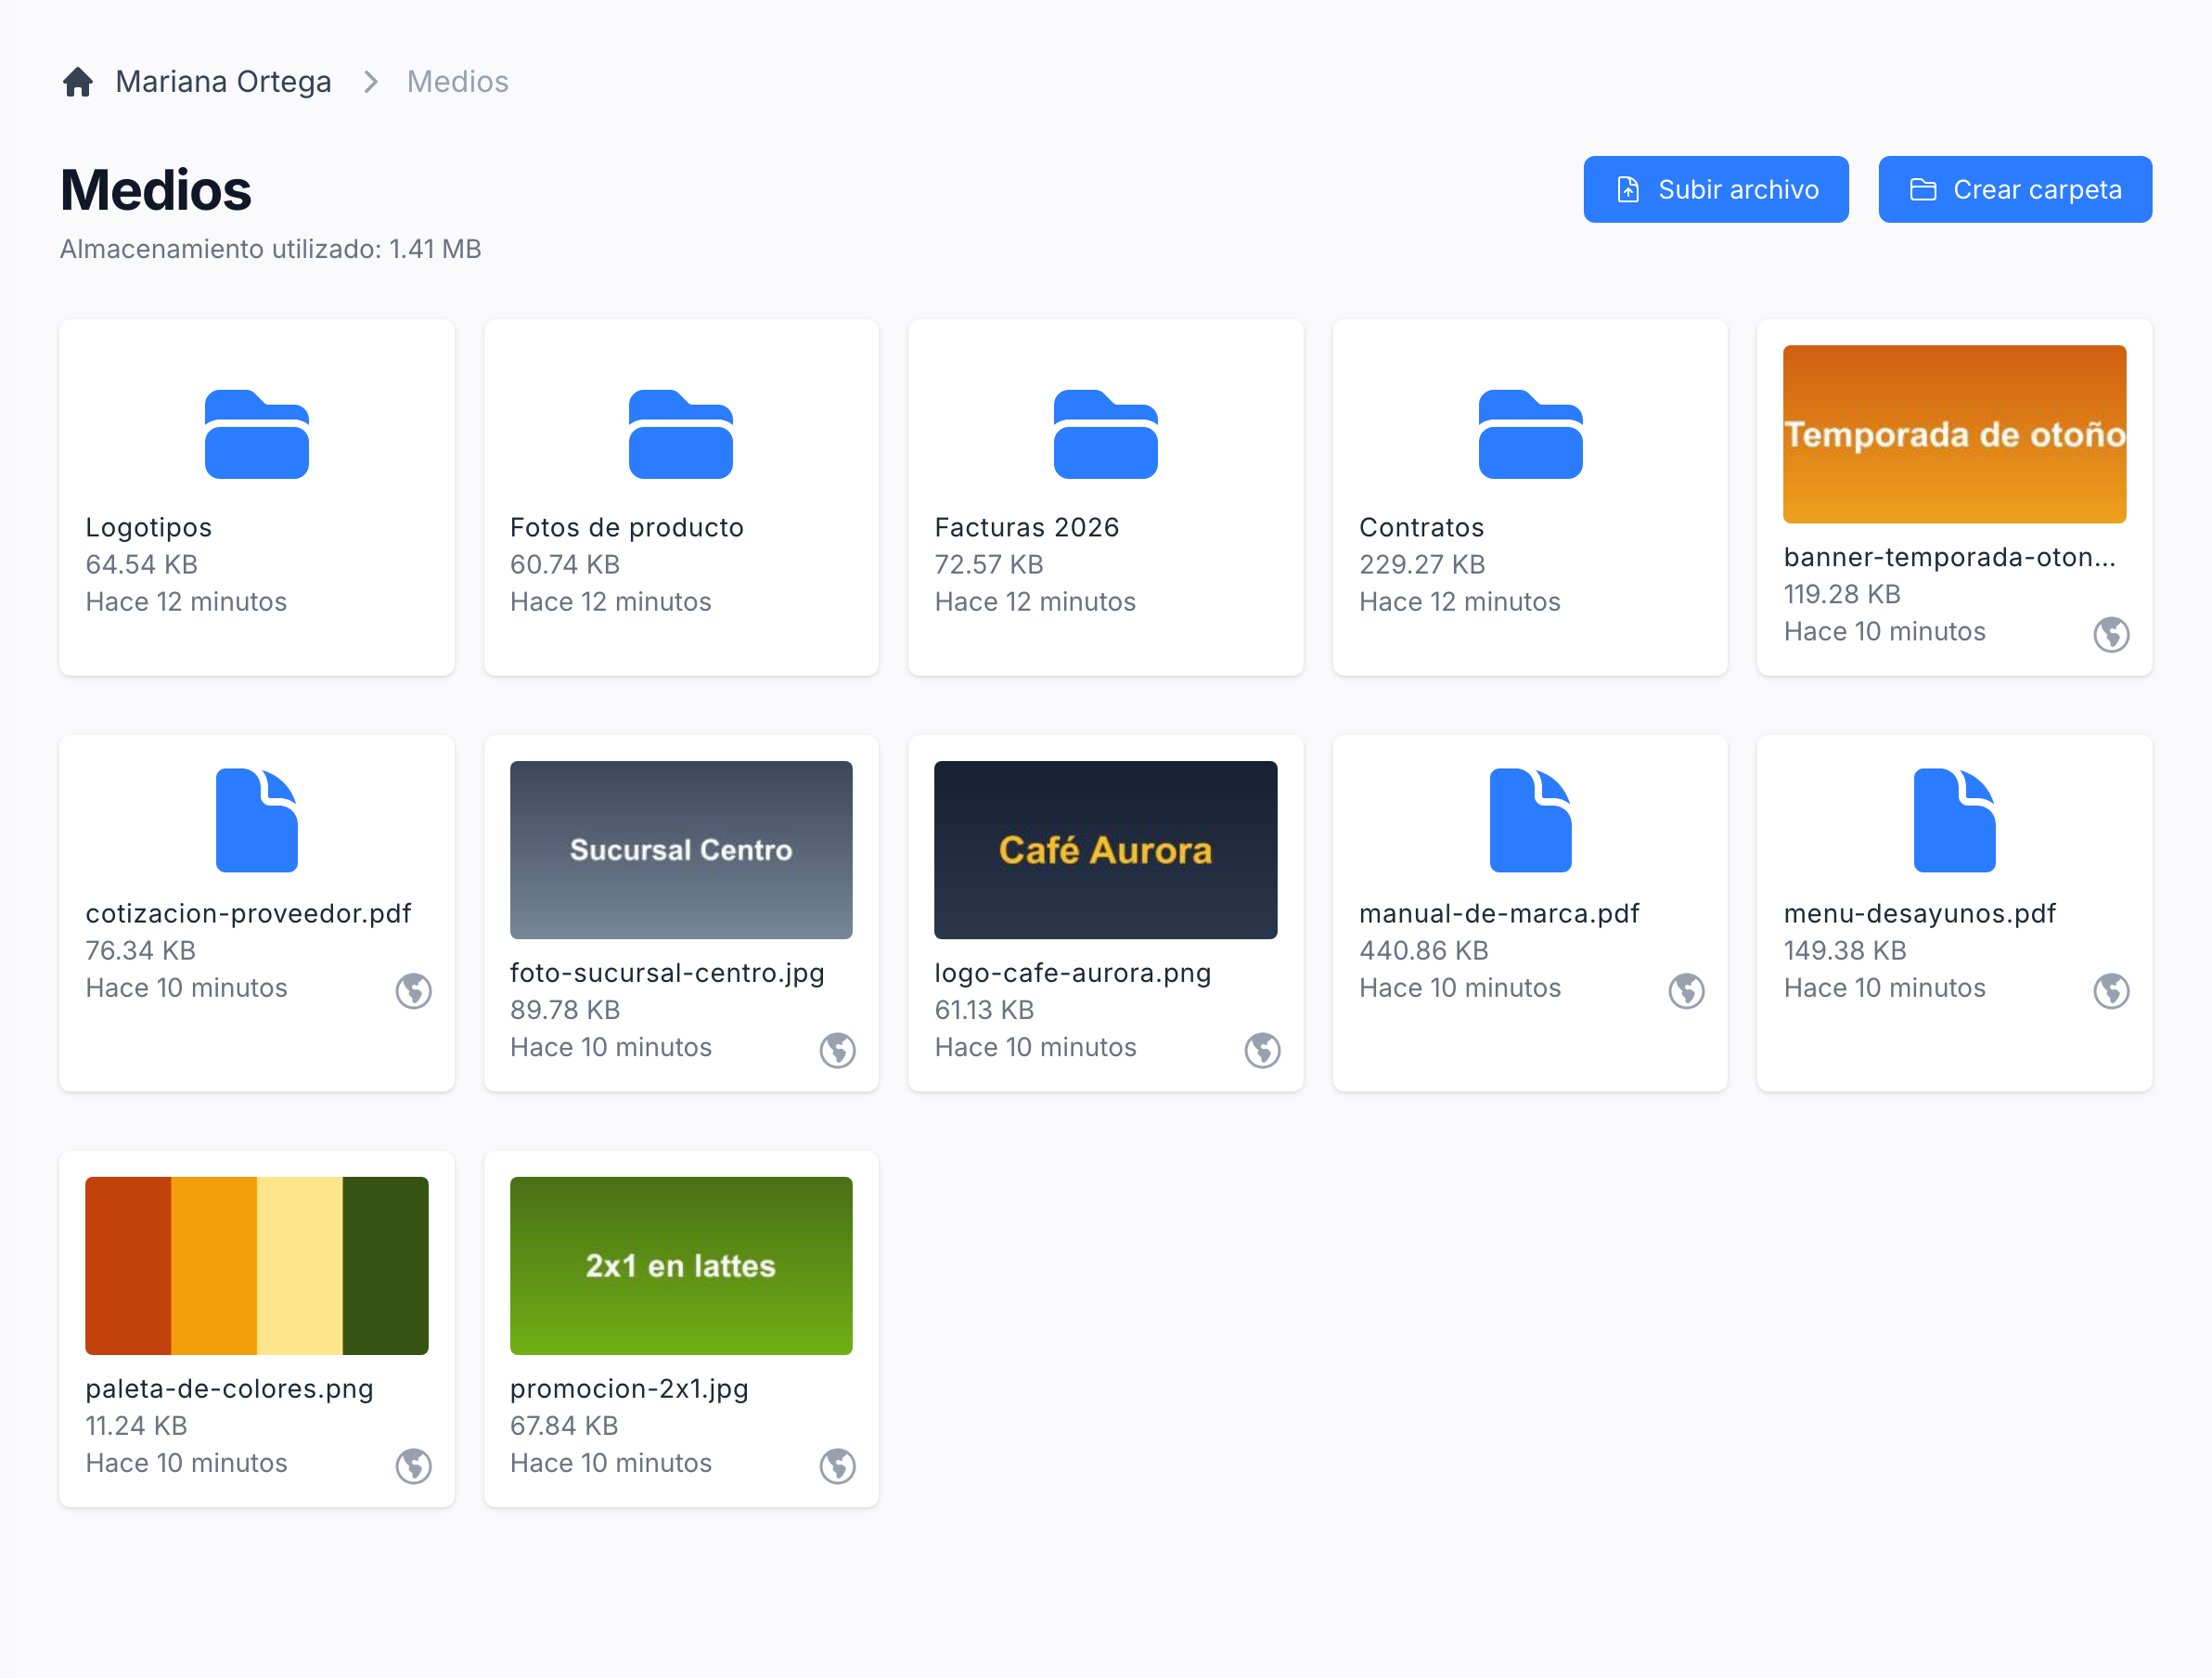Open the Contratos folder icon
The width and height of the screenshot is (2212, 1678).
(x=1530, y=434)
